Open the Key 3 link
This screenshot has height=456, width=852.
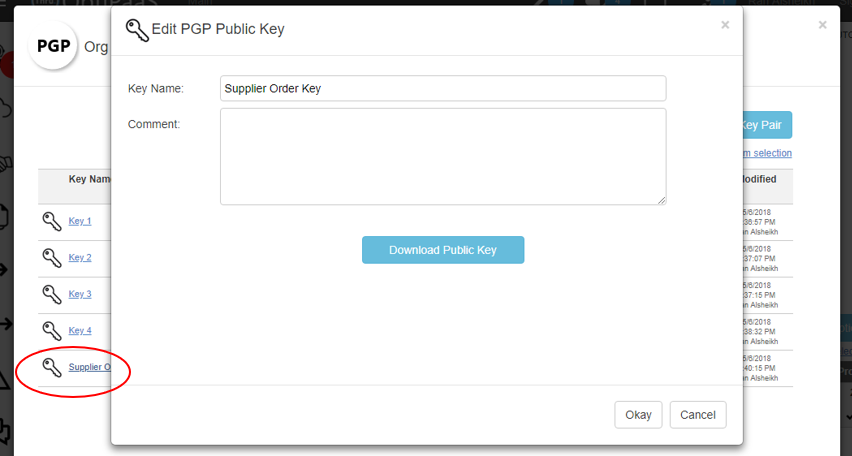click(x=80, y=294)
